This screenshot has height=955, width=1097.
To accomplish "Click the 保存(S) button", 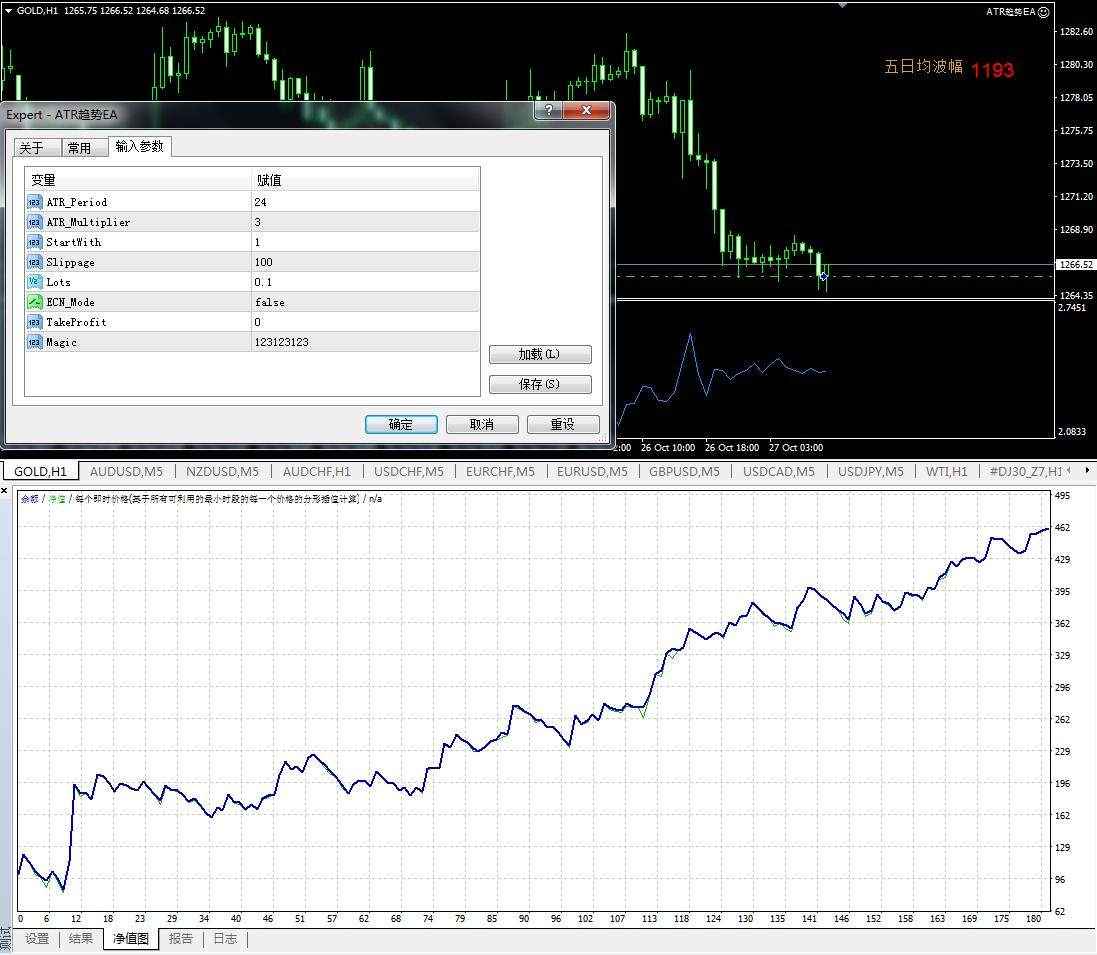I will click(x=540, y=384).
